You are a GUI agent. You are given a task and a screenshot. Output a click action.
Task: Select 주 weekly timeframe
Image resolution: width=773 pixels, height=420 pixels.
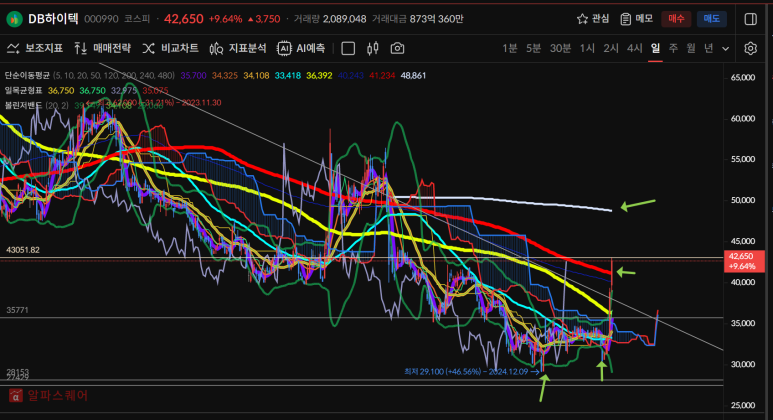tap(673, 48)
